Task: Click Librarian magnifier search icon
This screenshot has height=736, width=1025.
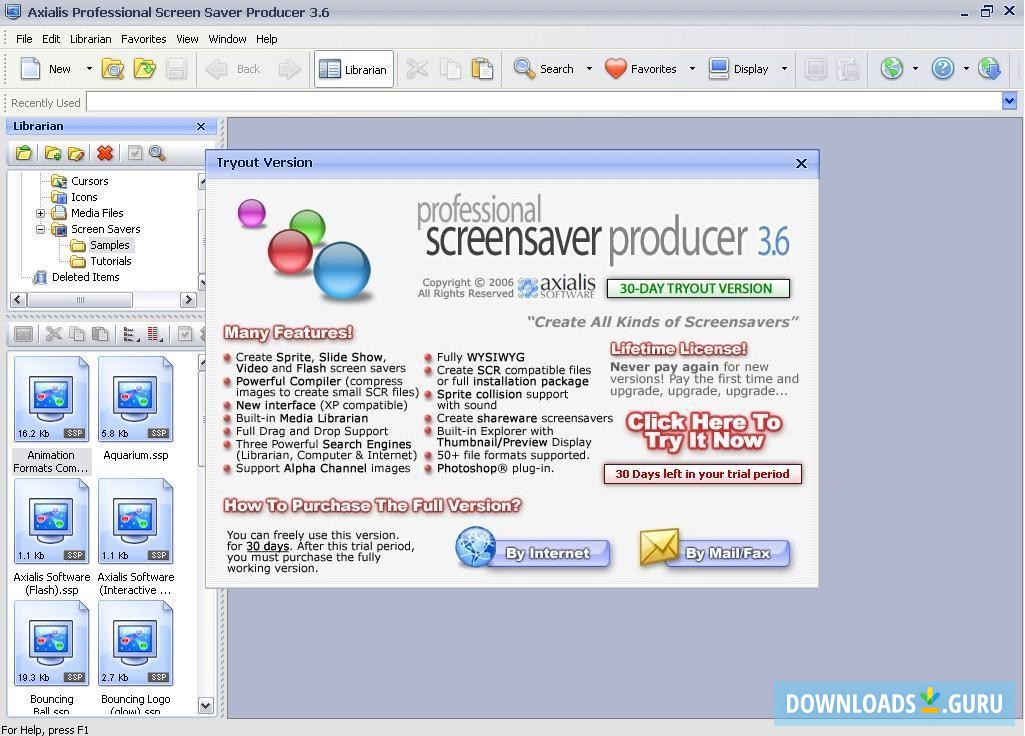Action: coord(157,153)
